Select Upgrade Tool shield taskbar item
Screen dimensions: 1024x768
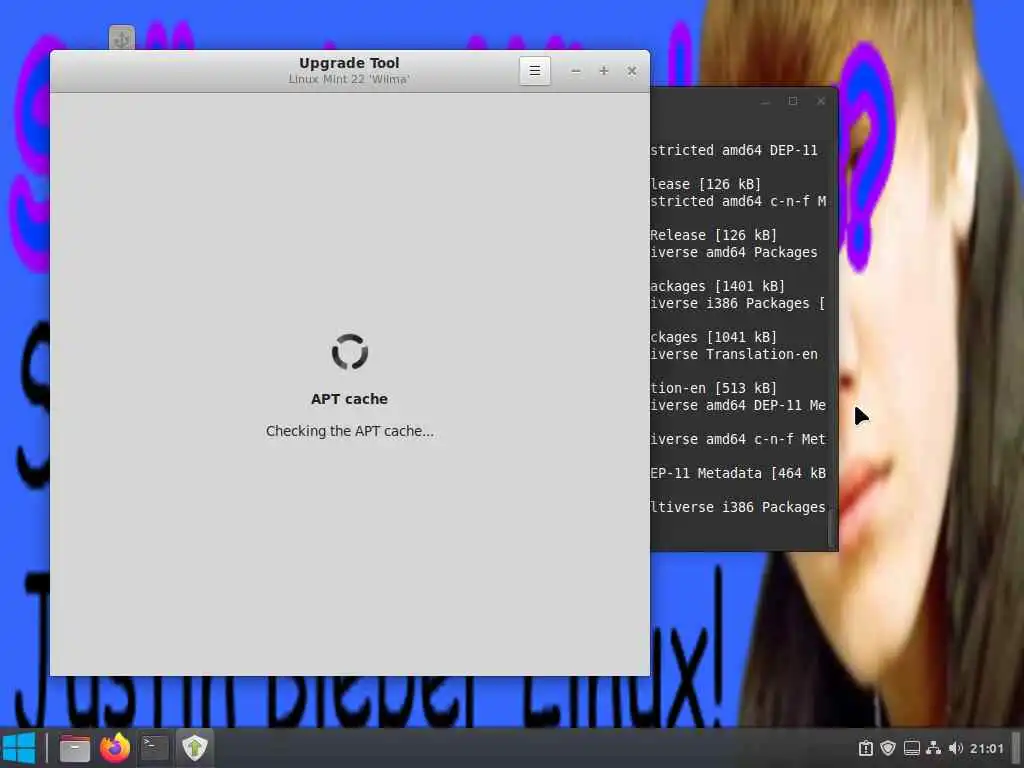click(195, 748)
